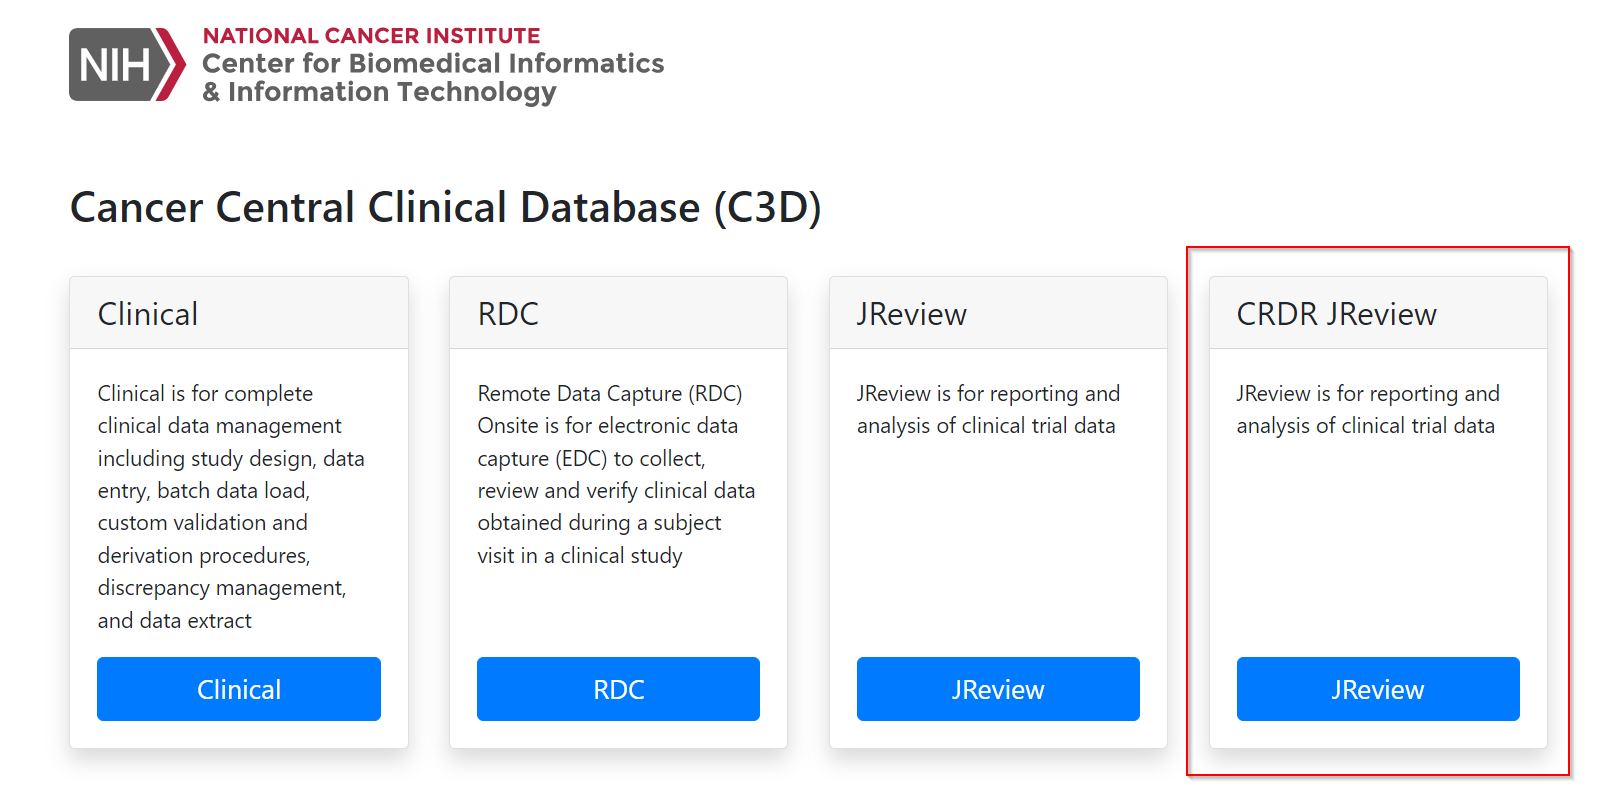Launch RDC using the blue RDC button
This screenshot has height=798, width=1617.
[618, 689]
